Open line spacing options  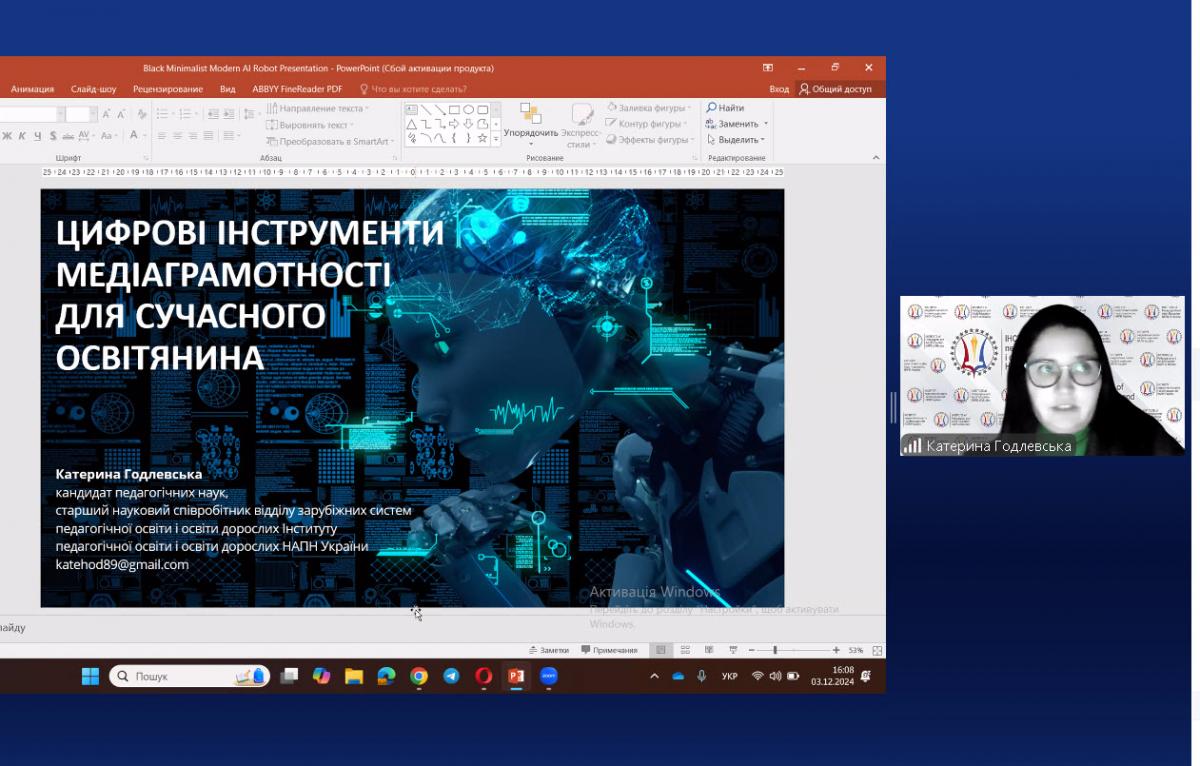[x=251, y=114]
